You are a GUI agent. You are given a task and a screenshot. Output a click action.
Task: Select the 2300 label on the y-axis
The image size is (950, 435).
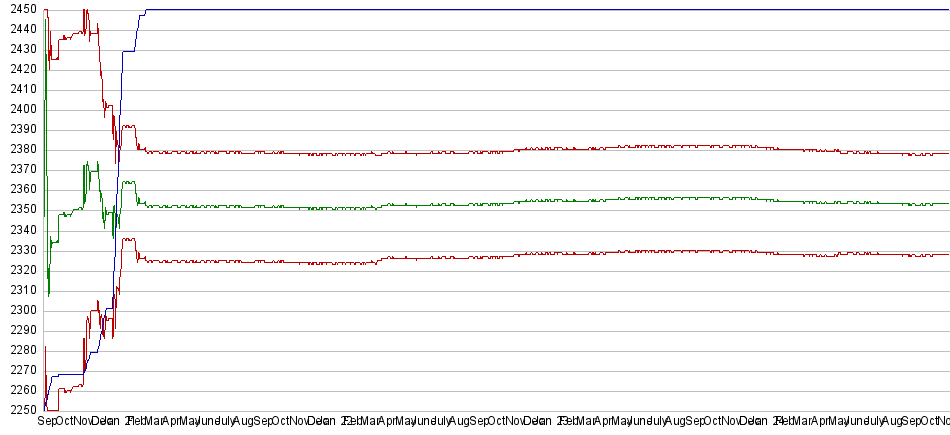point(19,310)
